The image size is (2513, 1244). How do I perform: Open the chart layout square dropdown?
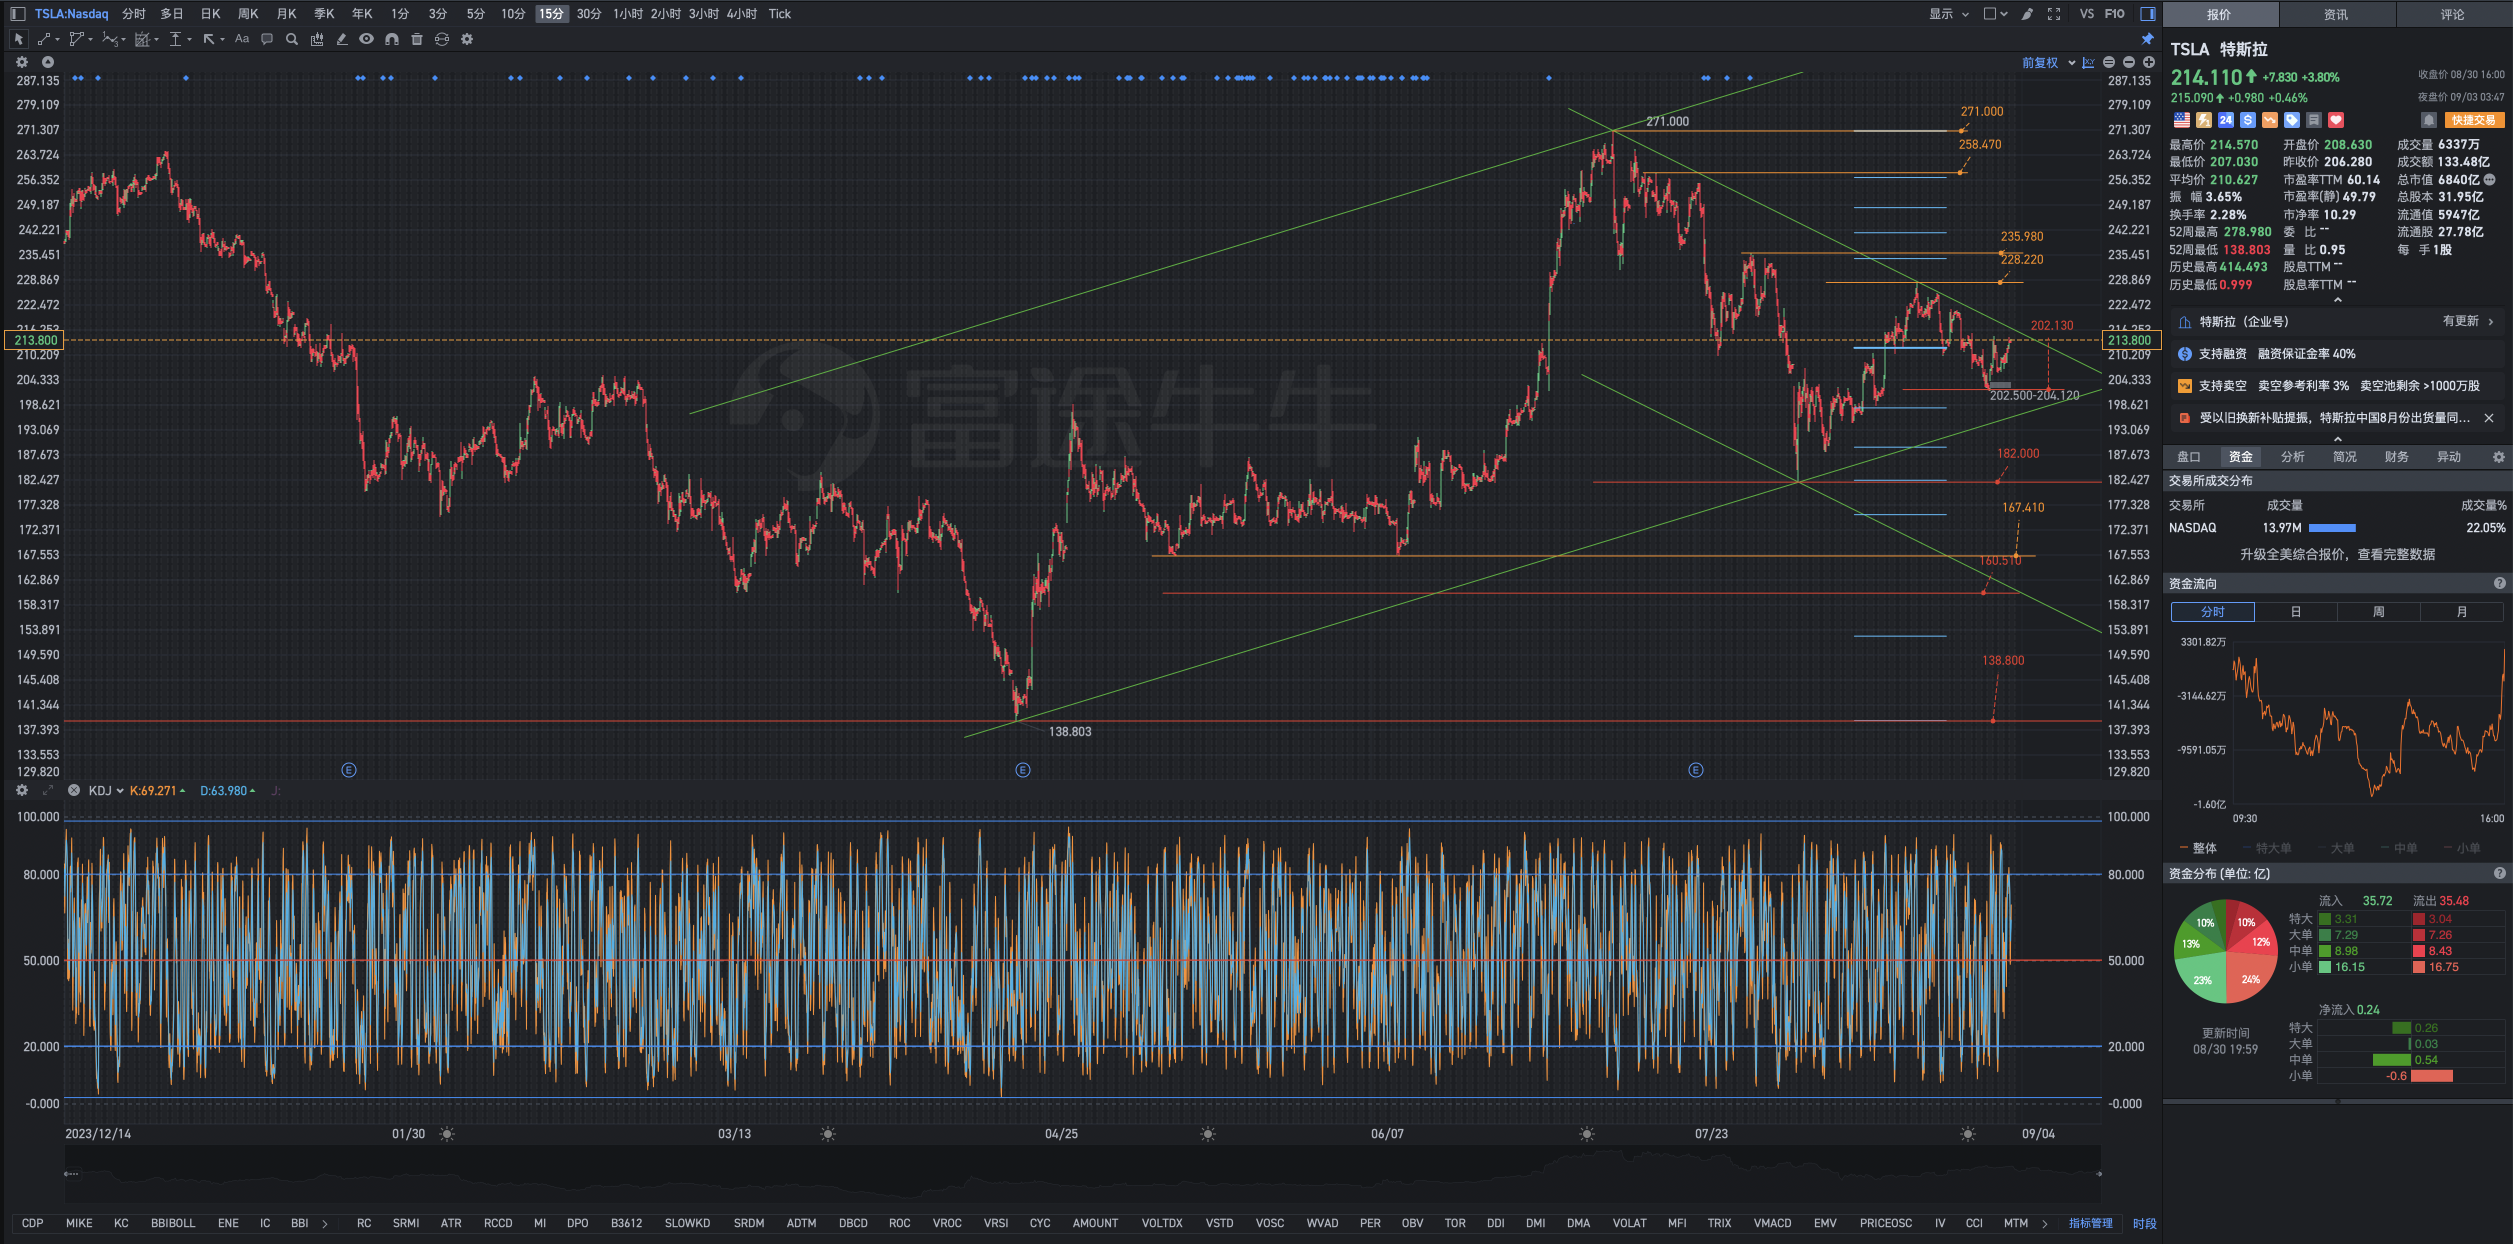[x=1995, y=14]
